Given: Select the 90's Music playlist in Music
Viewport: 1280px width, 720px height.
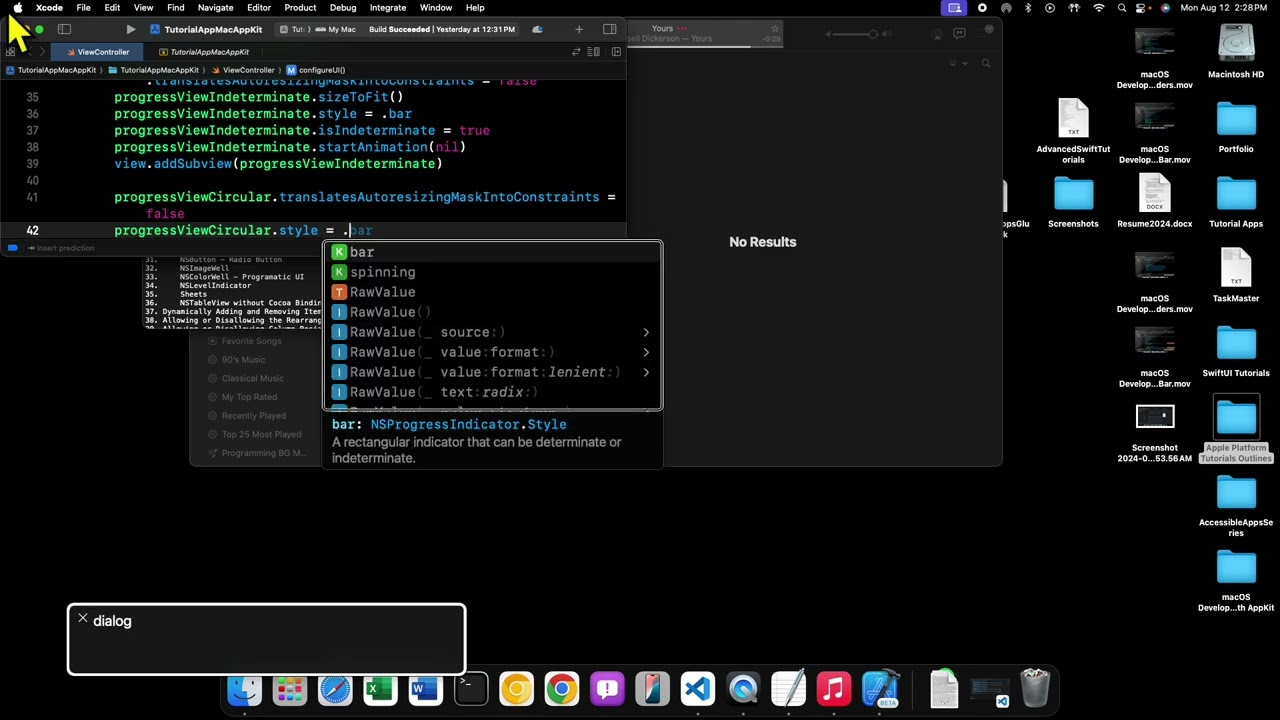Looking at the screenshot, I should click(243, 359).
